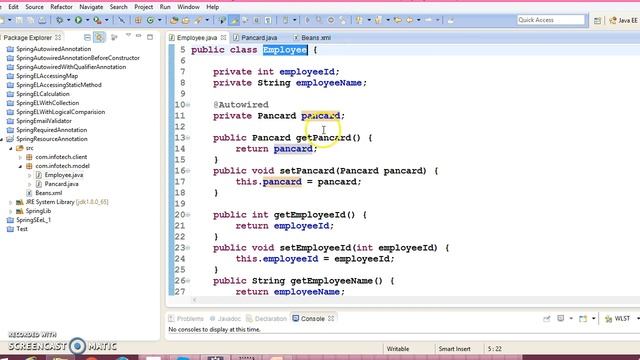The width and height of the screenshot is (640, 360).
Task: Toggle Mark Occurrences highlighter icon
Action: coord(234,20)
